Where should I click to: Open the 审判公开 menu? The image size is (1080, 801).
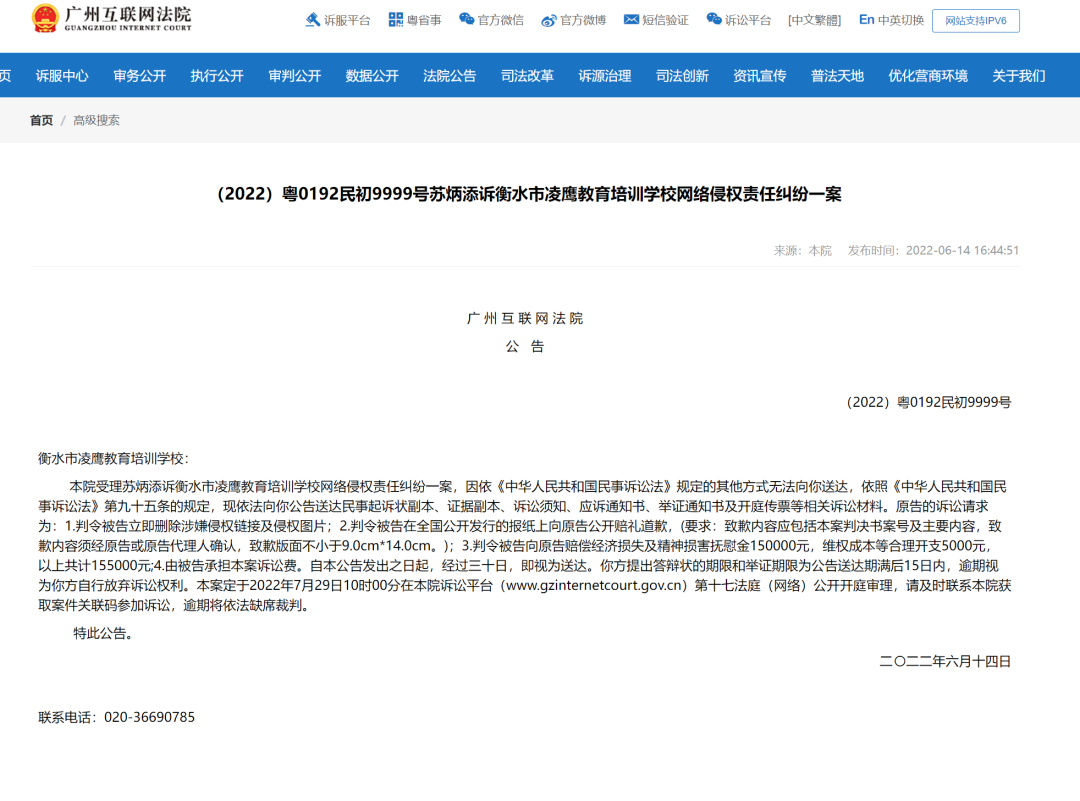(x=295, y=76)
